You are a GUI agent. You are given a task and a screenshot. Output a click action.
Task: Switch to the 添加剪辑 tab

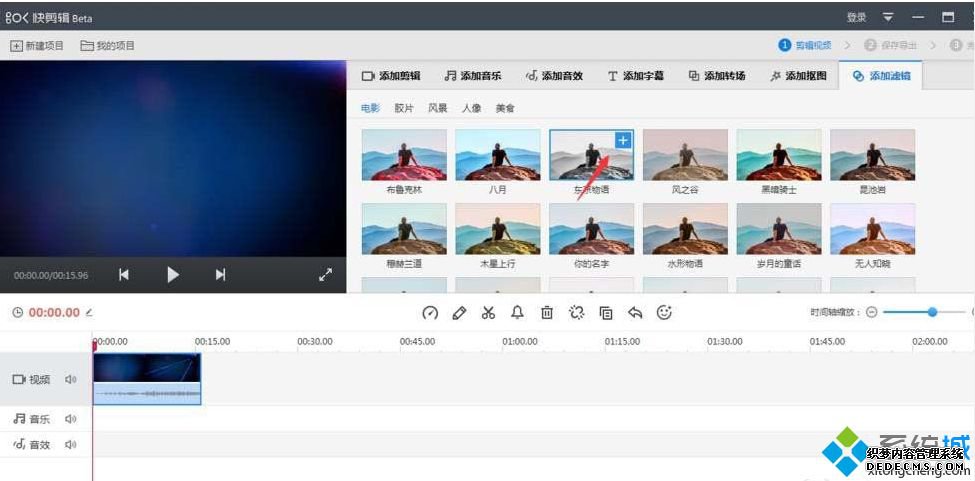point(391,76)
